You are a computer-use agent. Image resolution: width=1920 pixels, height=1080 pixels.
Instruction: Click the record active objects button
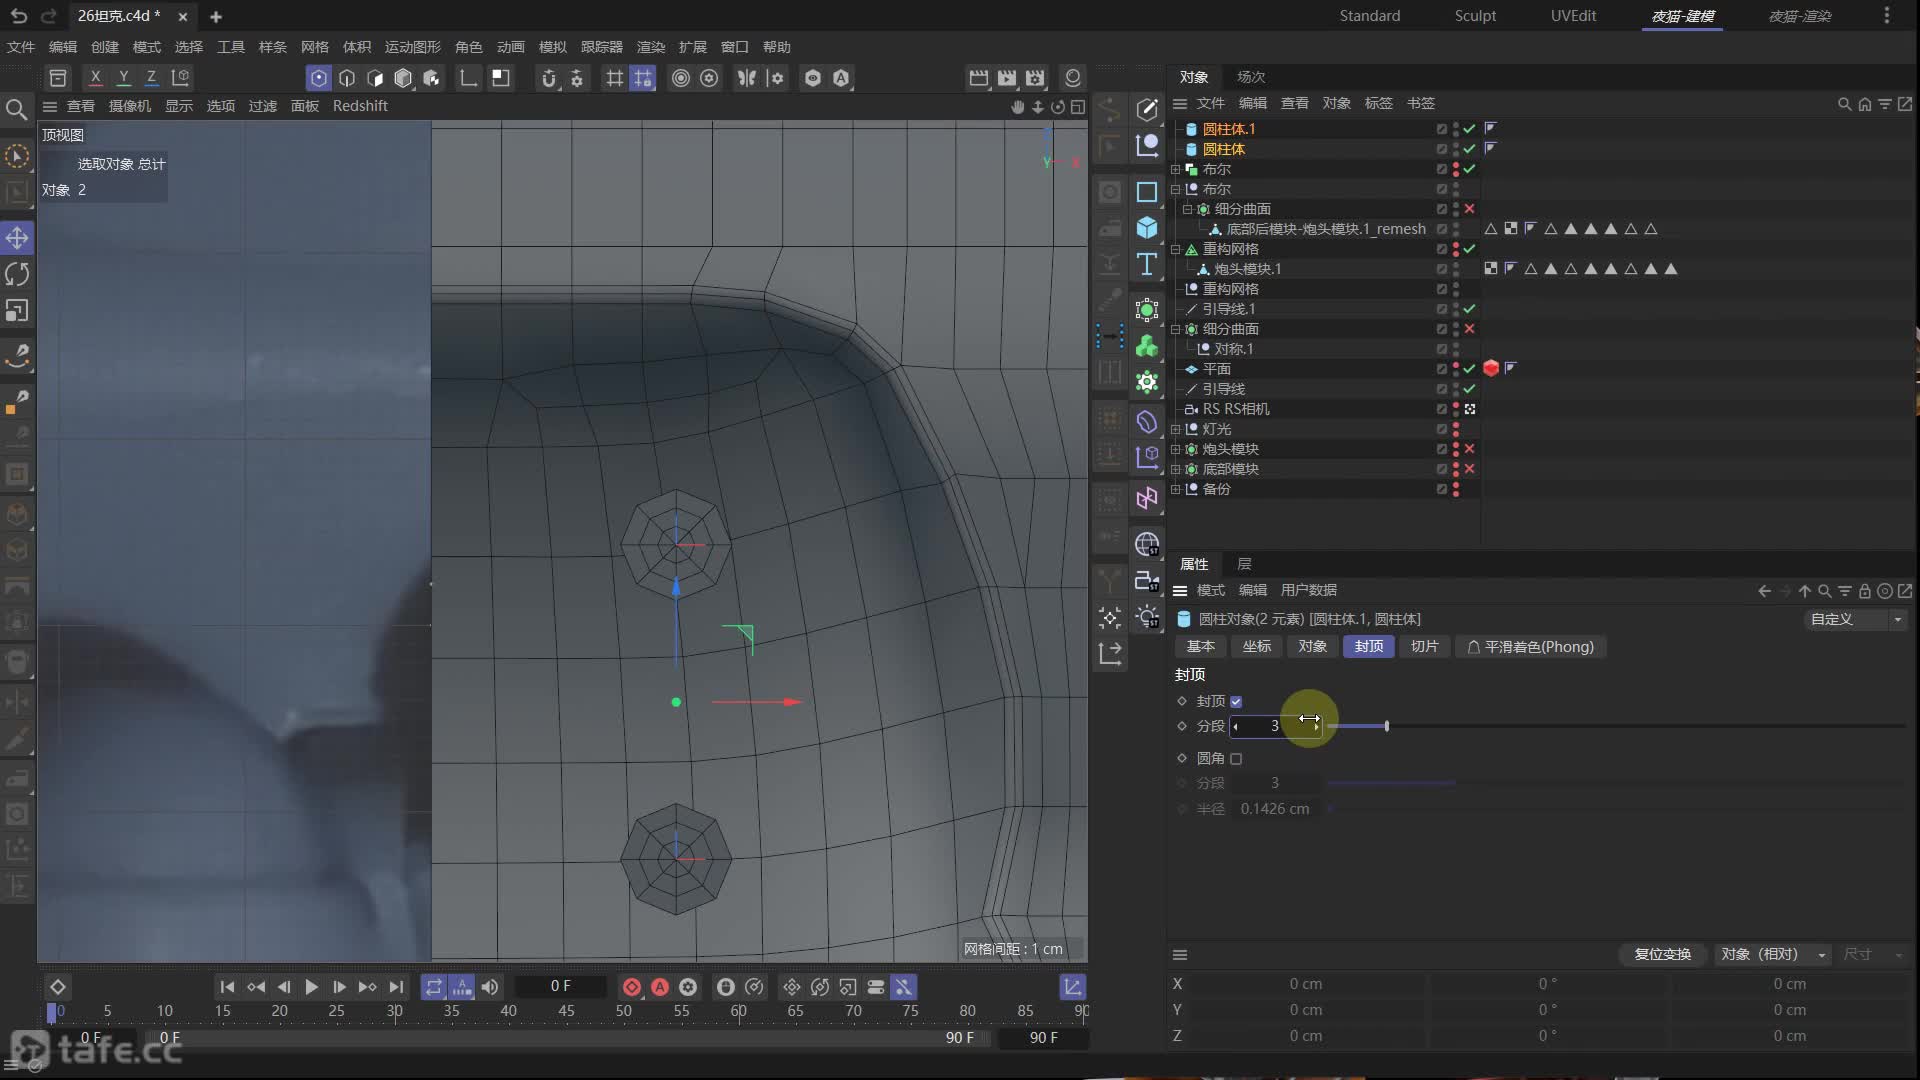[632, 987]
